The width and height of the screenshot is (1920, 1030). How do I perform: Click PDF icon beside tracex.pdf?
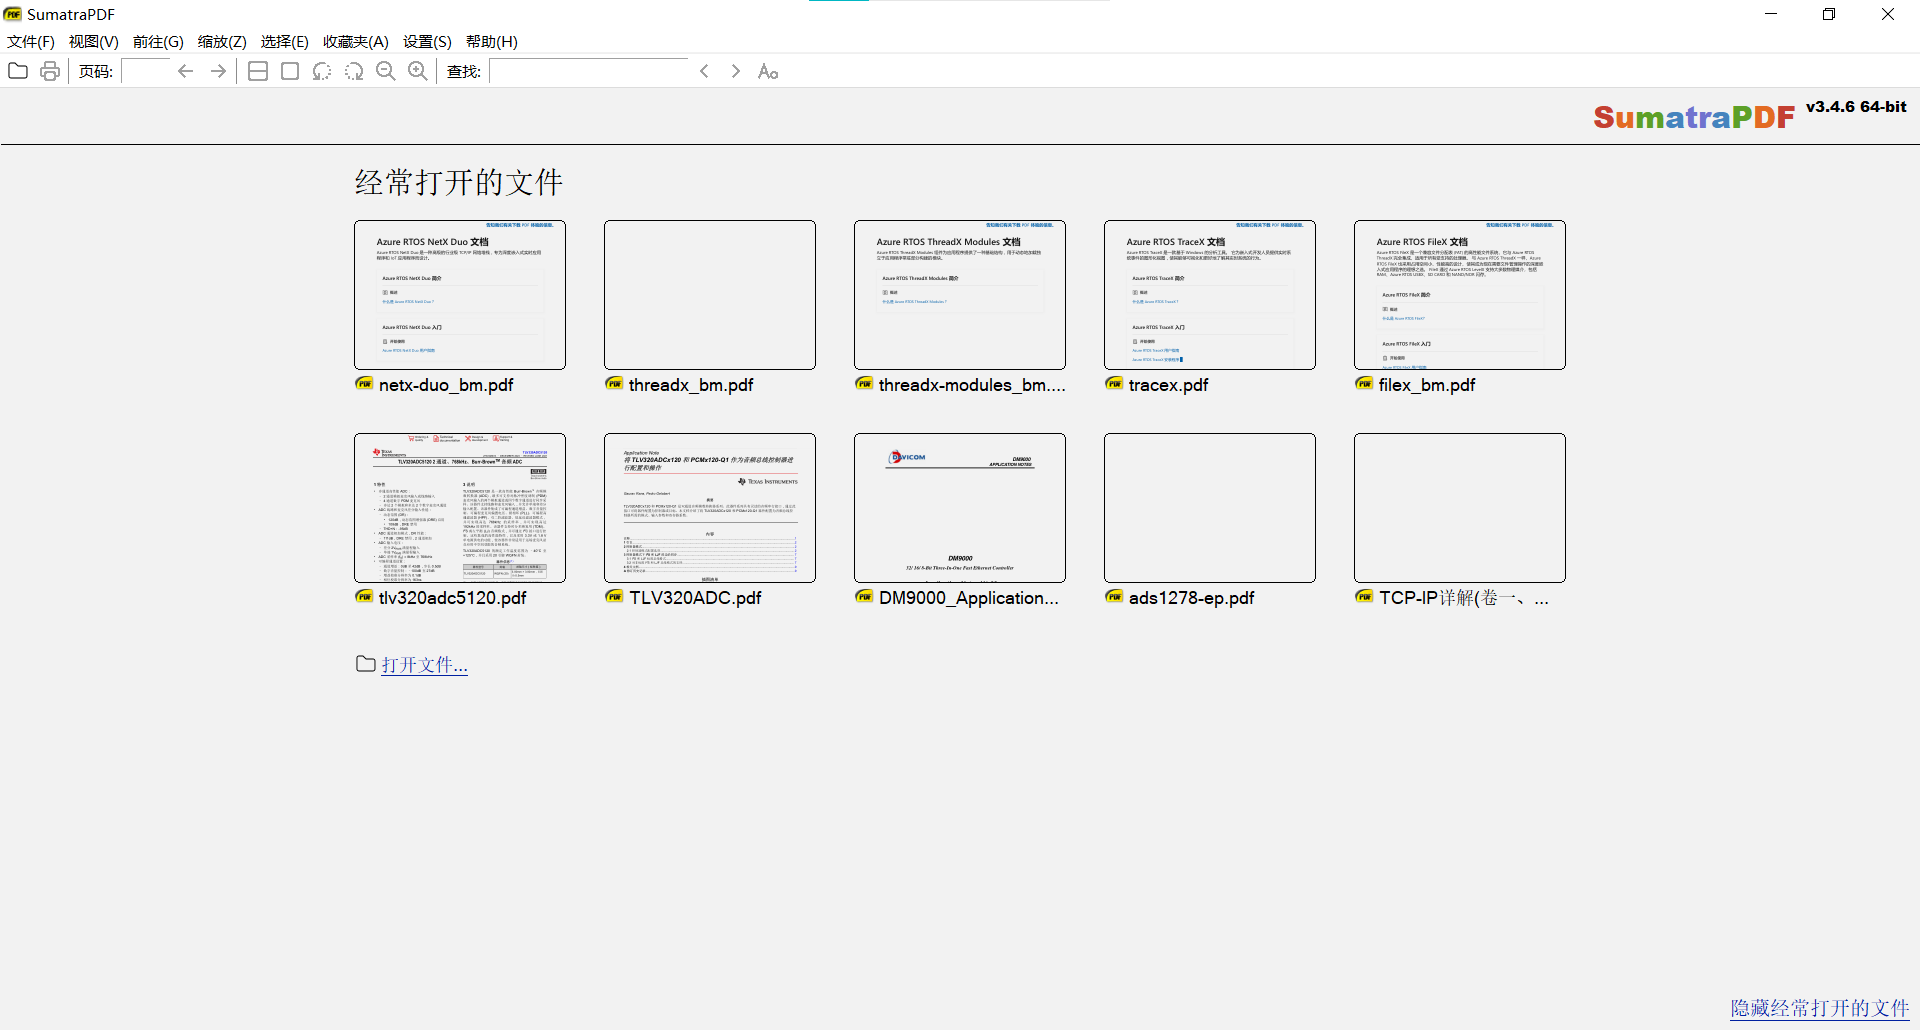[1114, 384]
